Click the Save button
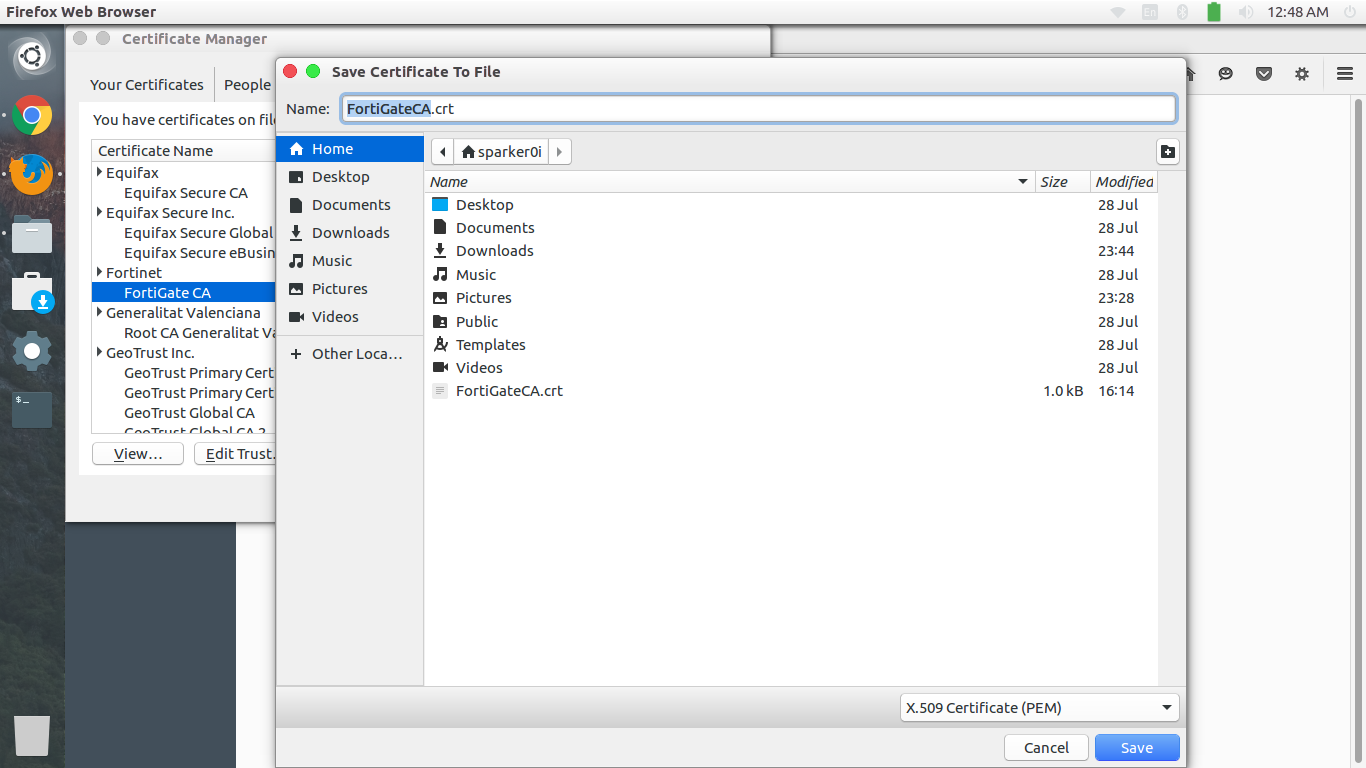This screenshot has width=1366, height=768. [x=1136, y=747]
